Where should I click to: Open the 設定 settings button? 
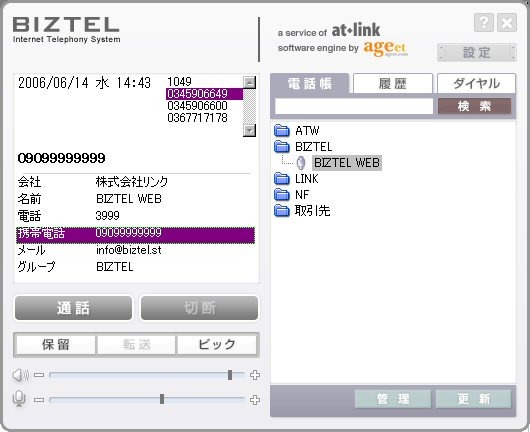click(x=477, y=52)
